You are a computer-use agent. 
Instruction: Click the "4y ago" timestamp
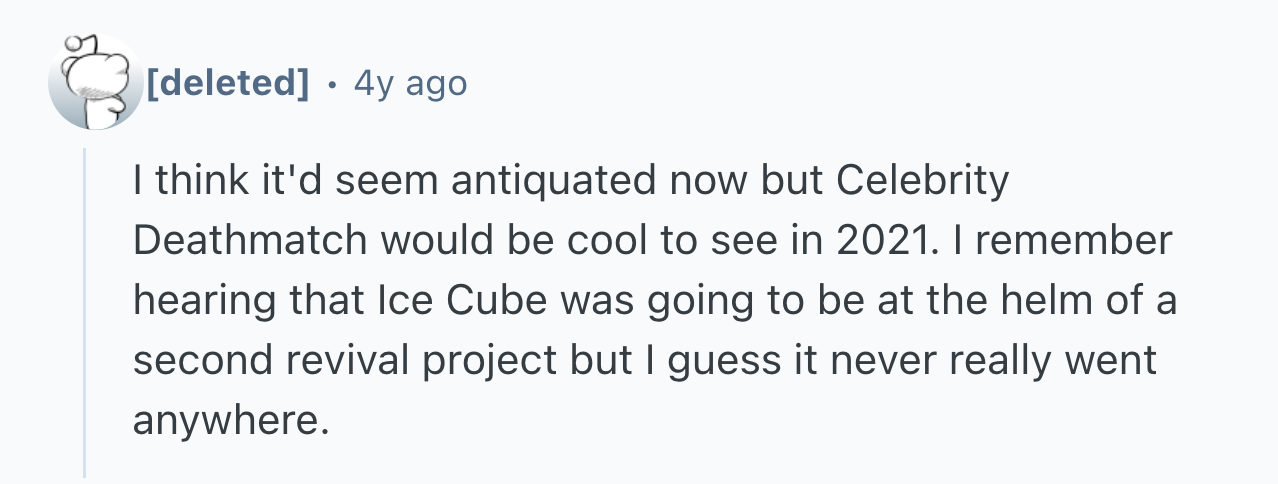[410, 83]
